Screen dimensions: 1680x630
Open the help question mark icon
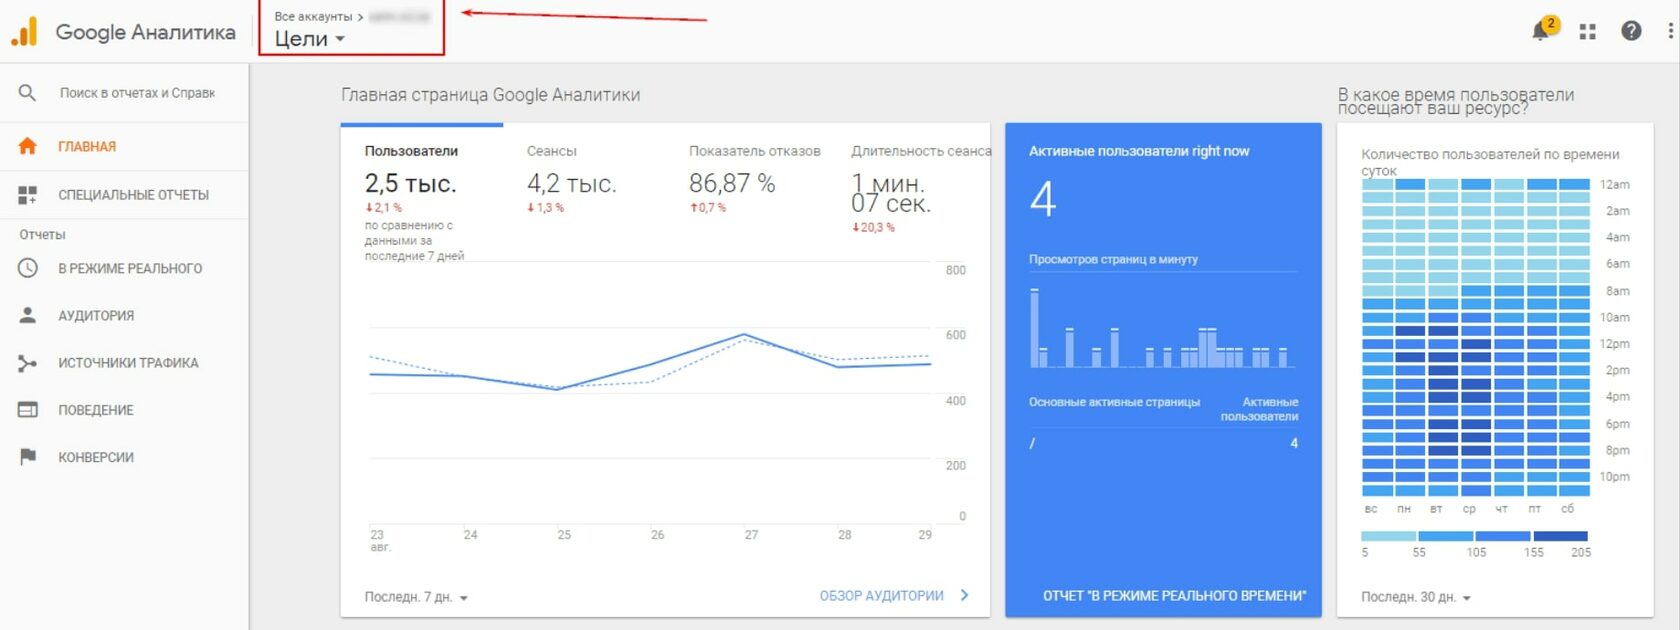[1631, 31]
